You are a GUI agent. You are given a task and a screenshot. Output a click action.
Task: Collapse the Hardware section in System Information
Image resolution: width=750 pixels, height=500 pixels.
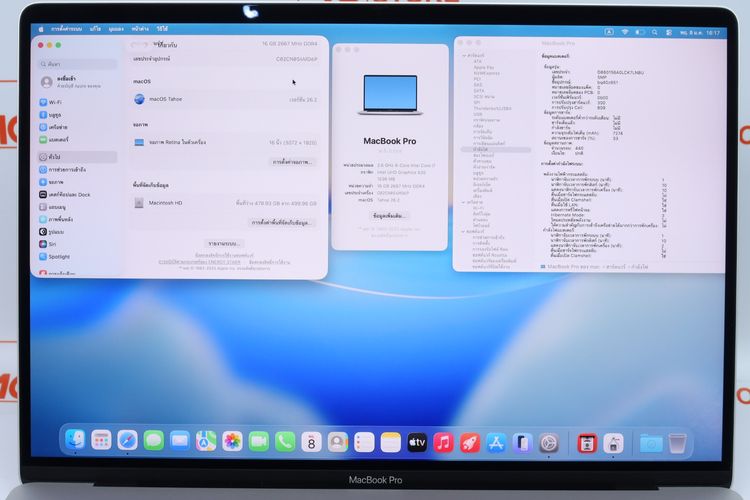(464, 56)
